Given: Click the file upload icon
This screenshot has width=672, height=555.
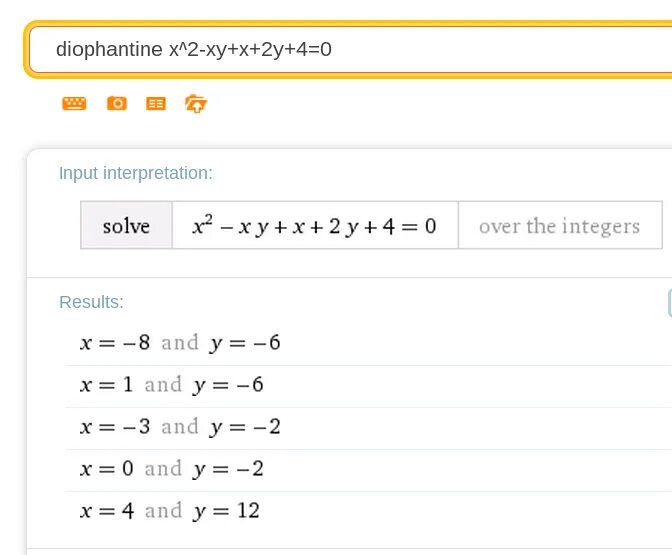Looking at the screenshot, I should pos(196,104).
